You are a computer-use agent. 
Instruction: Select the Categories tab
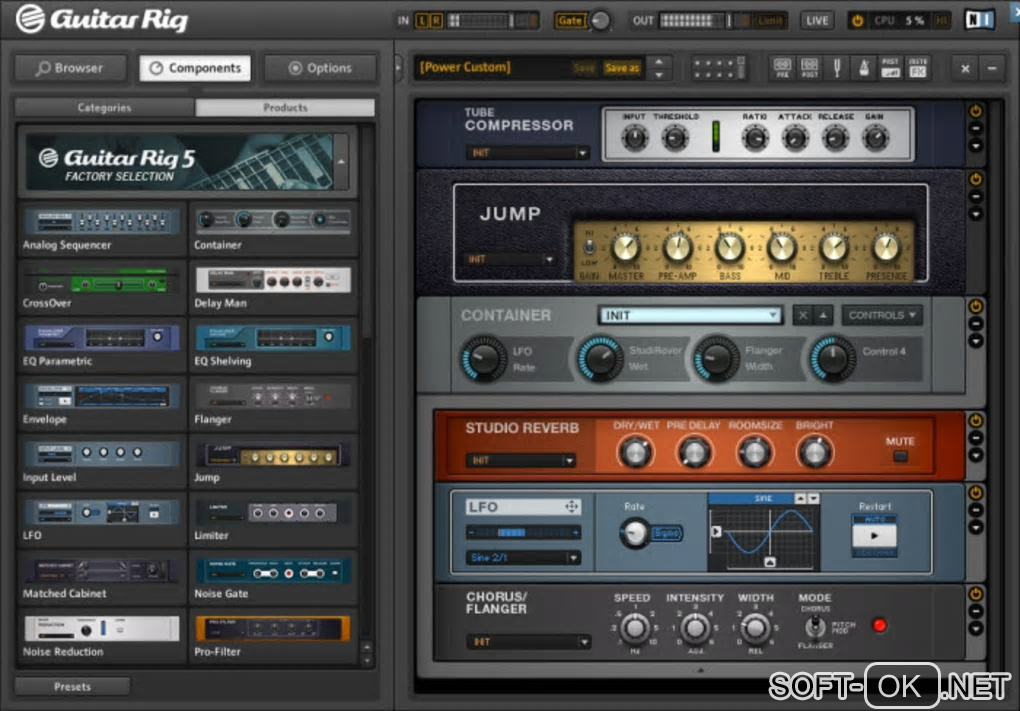105,107
